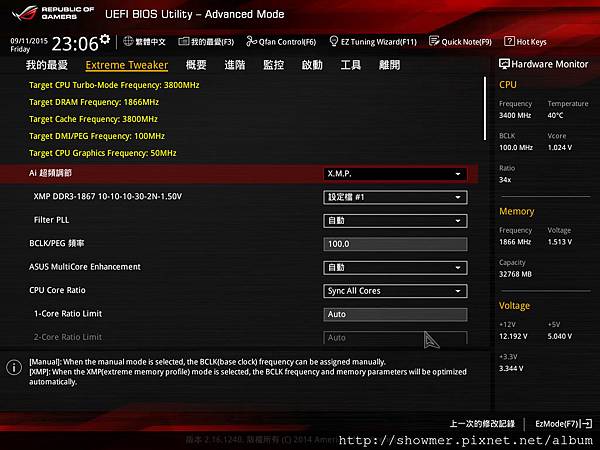Click the ROG logo at top left
The image size is (600, 450).
24,14
